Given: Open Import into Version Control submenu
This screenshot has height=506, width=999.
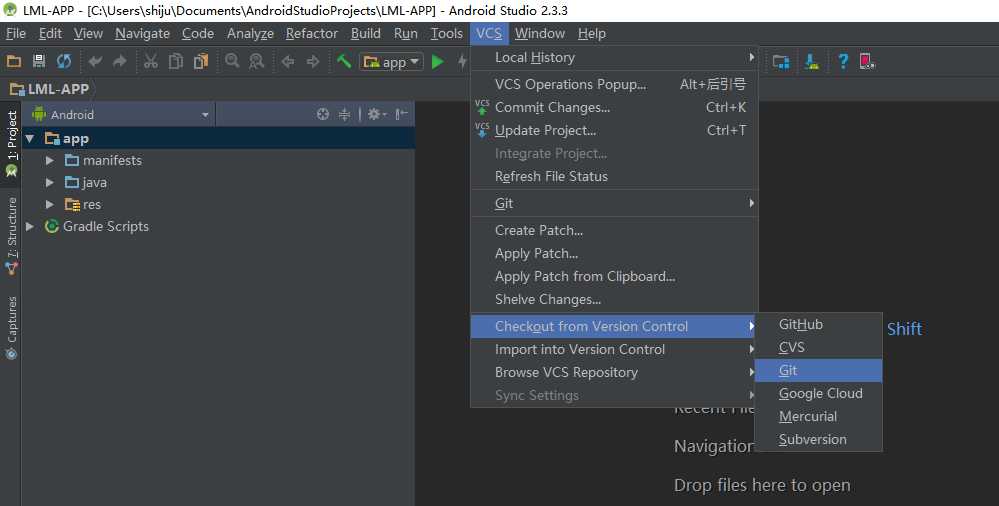Looking at the screenshot, I should [614, 349].
